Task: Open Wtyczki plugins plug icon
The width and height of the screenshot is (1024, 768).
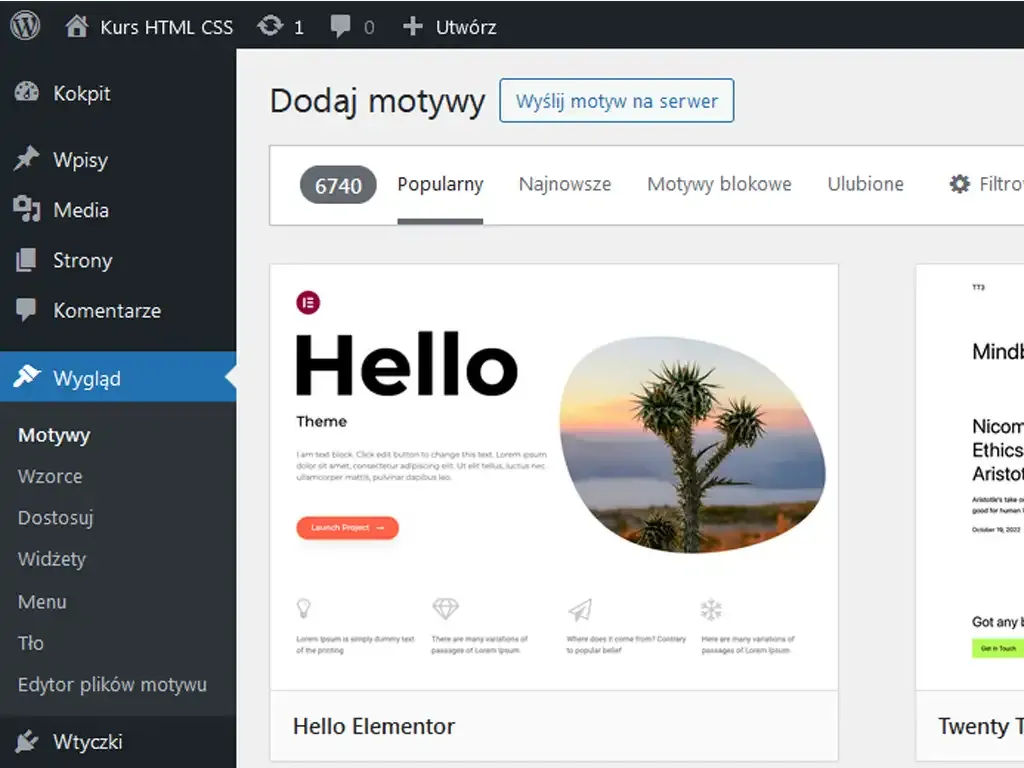Action: [x=24, y=741]
